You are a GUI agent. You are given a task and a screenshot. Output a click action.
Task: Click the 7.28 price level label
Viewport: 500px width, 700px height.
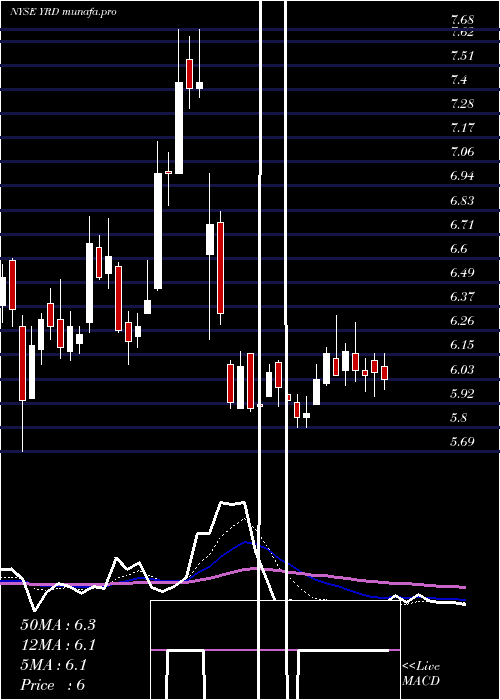[x=462, y=104]
